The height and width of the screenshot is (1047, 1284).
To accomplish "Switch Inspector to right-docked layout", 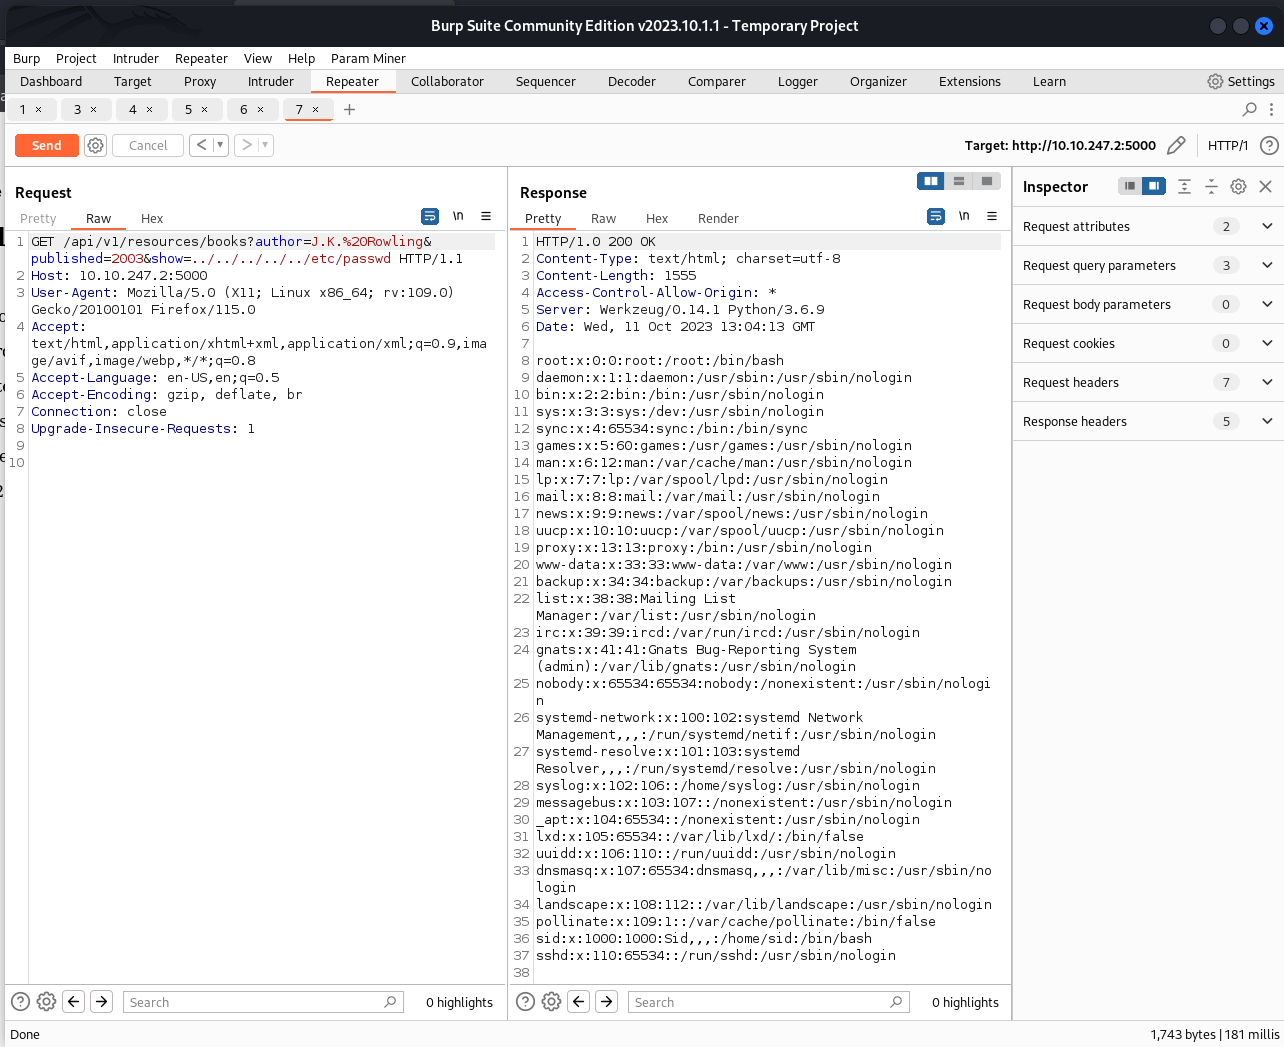I will click(x=1154, y=186).
